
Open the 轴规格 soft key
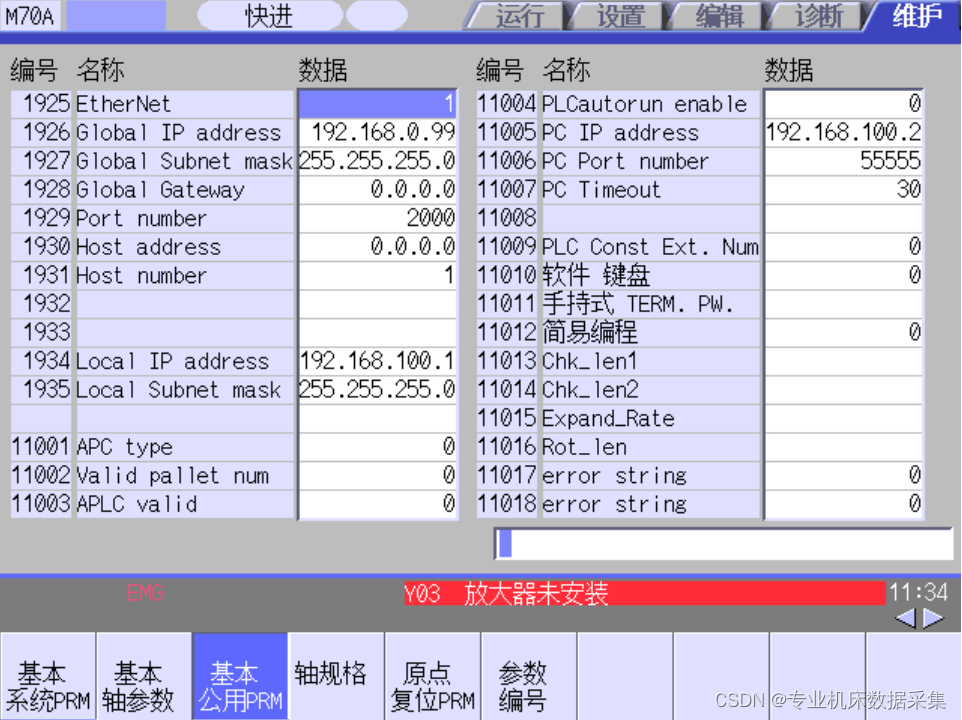tap(335, 676)
